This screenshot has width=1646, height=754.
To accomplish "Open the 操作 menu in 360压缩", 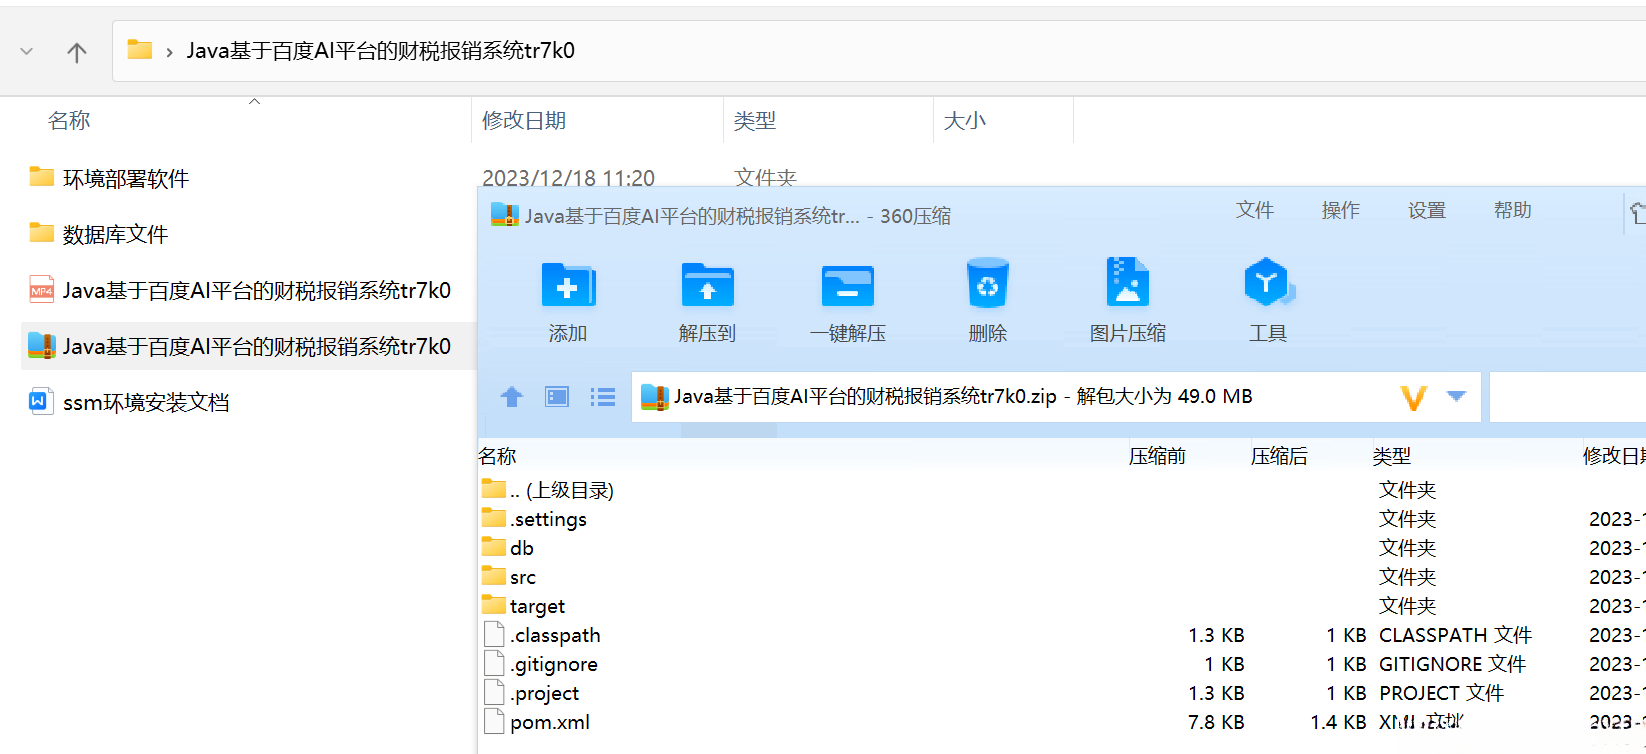I will point(1341,210).
